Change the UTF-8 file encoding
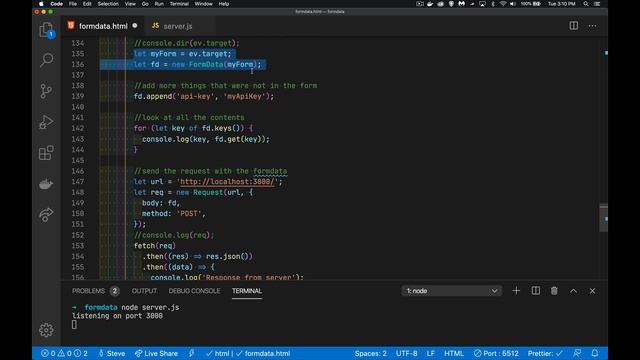Image resolution: width=640 pixels, height=360 pixels. coord(406,353)
